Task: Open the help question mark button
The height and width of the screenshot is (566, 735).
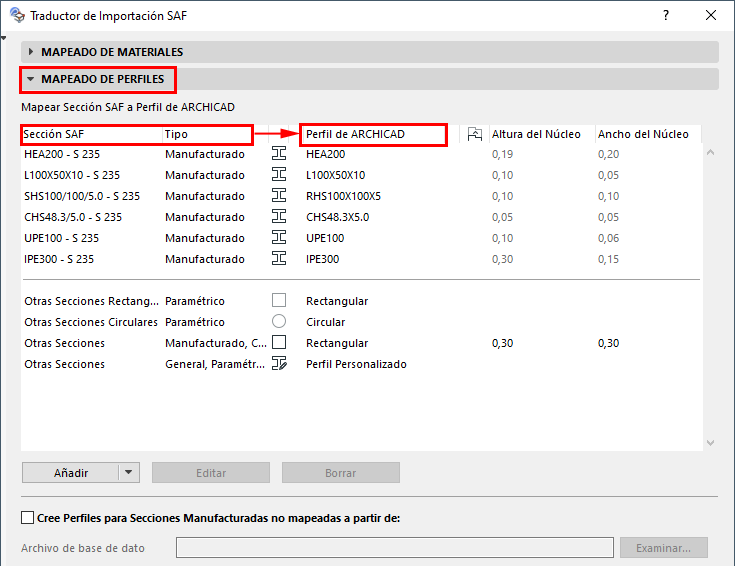Action: point(666,15)
